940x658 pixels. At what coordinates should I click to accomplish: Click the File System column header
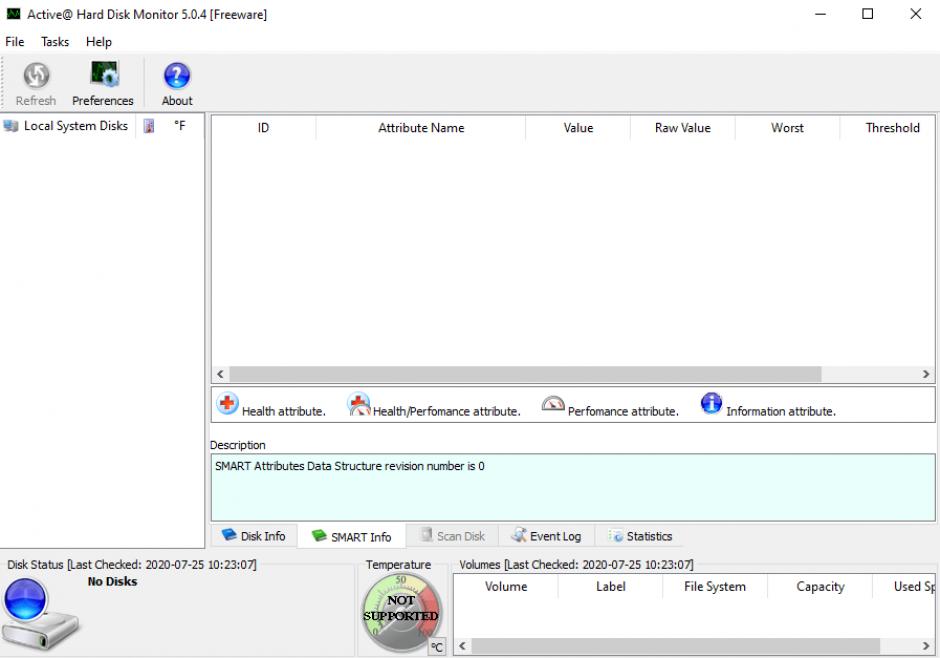715,586
